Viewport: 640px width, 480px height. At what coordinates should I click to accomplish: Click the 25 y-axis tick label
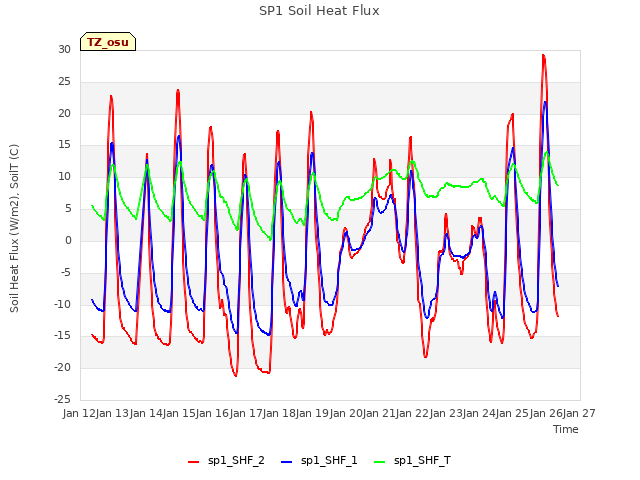[x=64, y=82]
